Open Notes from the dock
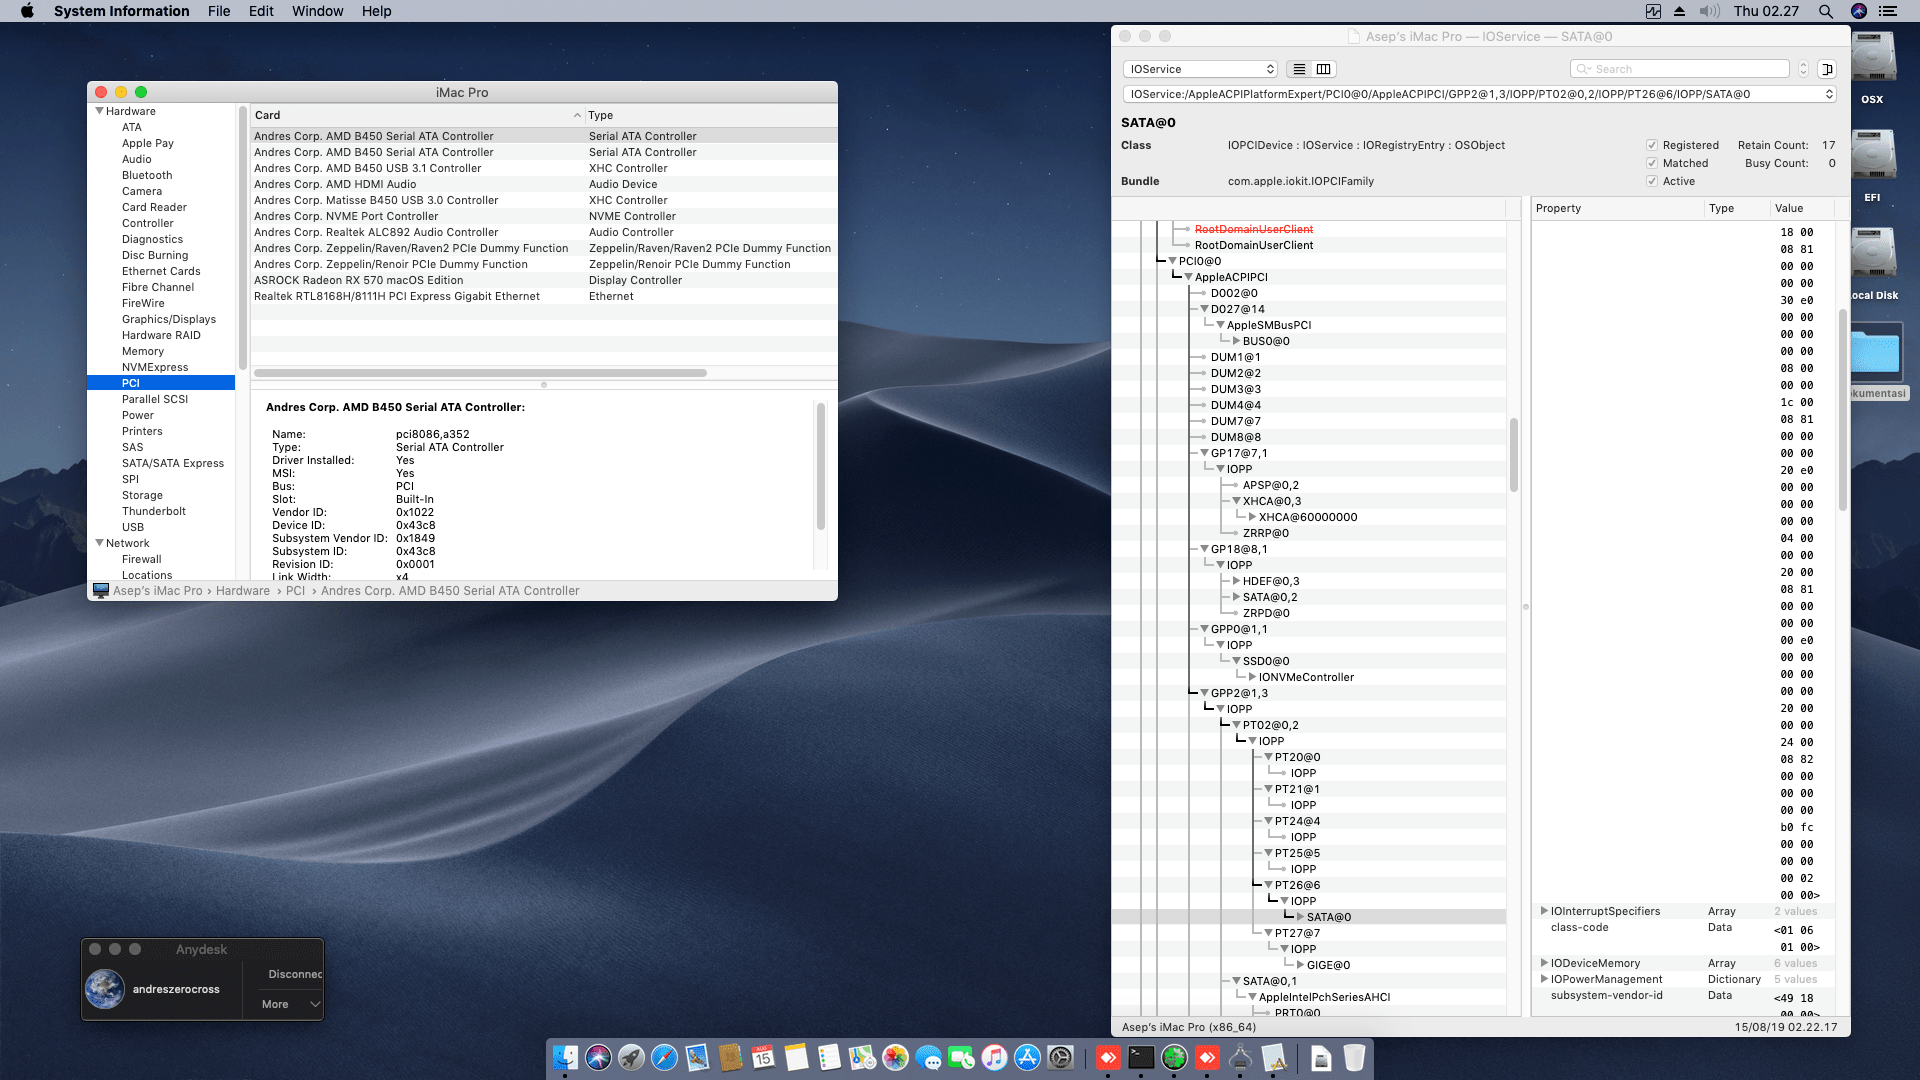The image size is (1920, 1080). coord(796,1057)
